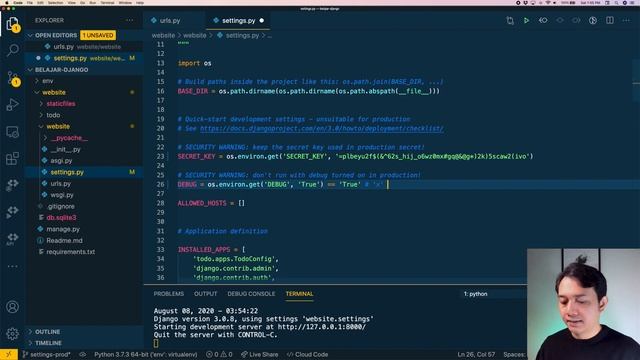Switch to the PROBLEMS panel tab
This screenshot has width=640, height=360.
pos(169,294)
